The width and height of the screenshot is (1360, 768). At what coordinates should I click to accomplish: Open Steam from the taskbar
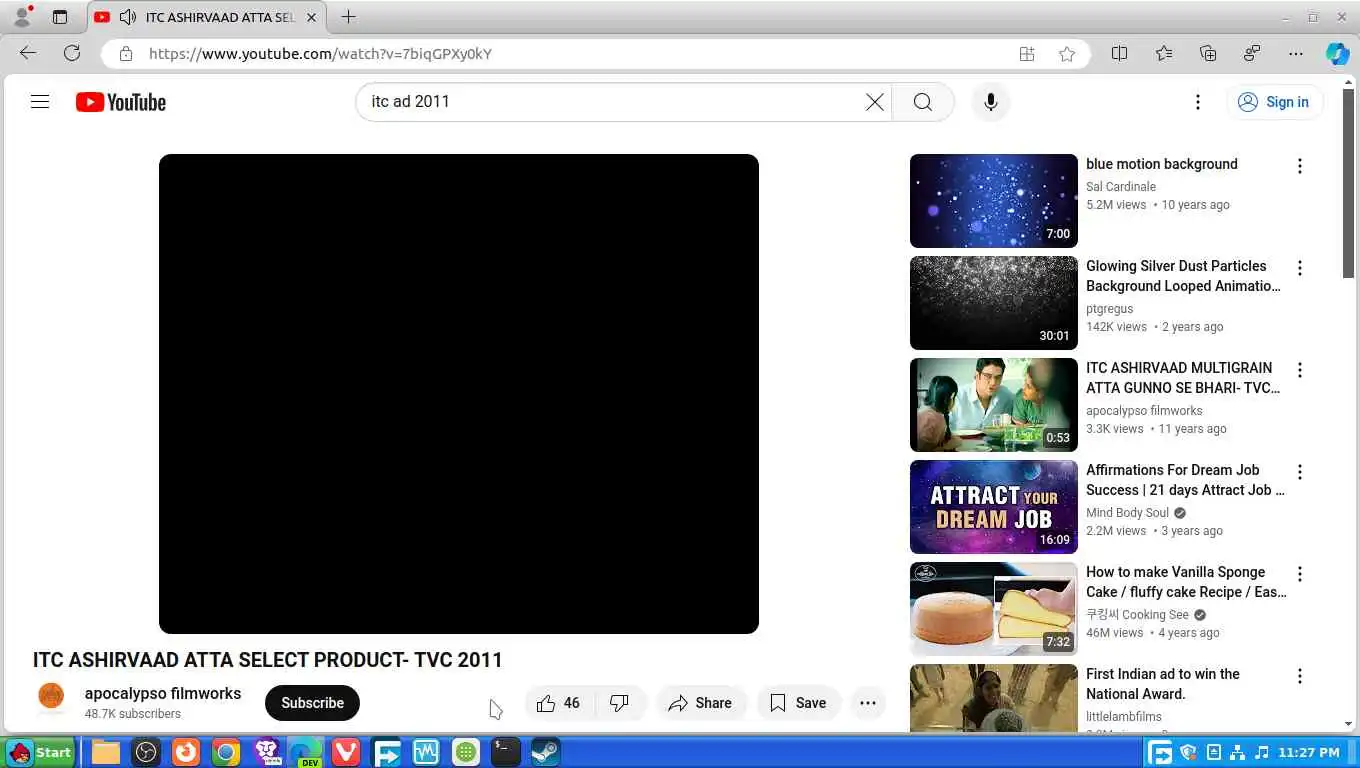(x=545, y=752)
